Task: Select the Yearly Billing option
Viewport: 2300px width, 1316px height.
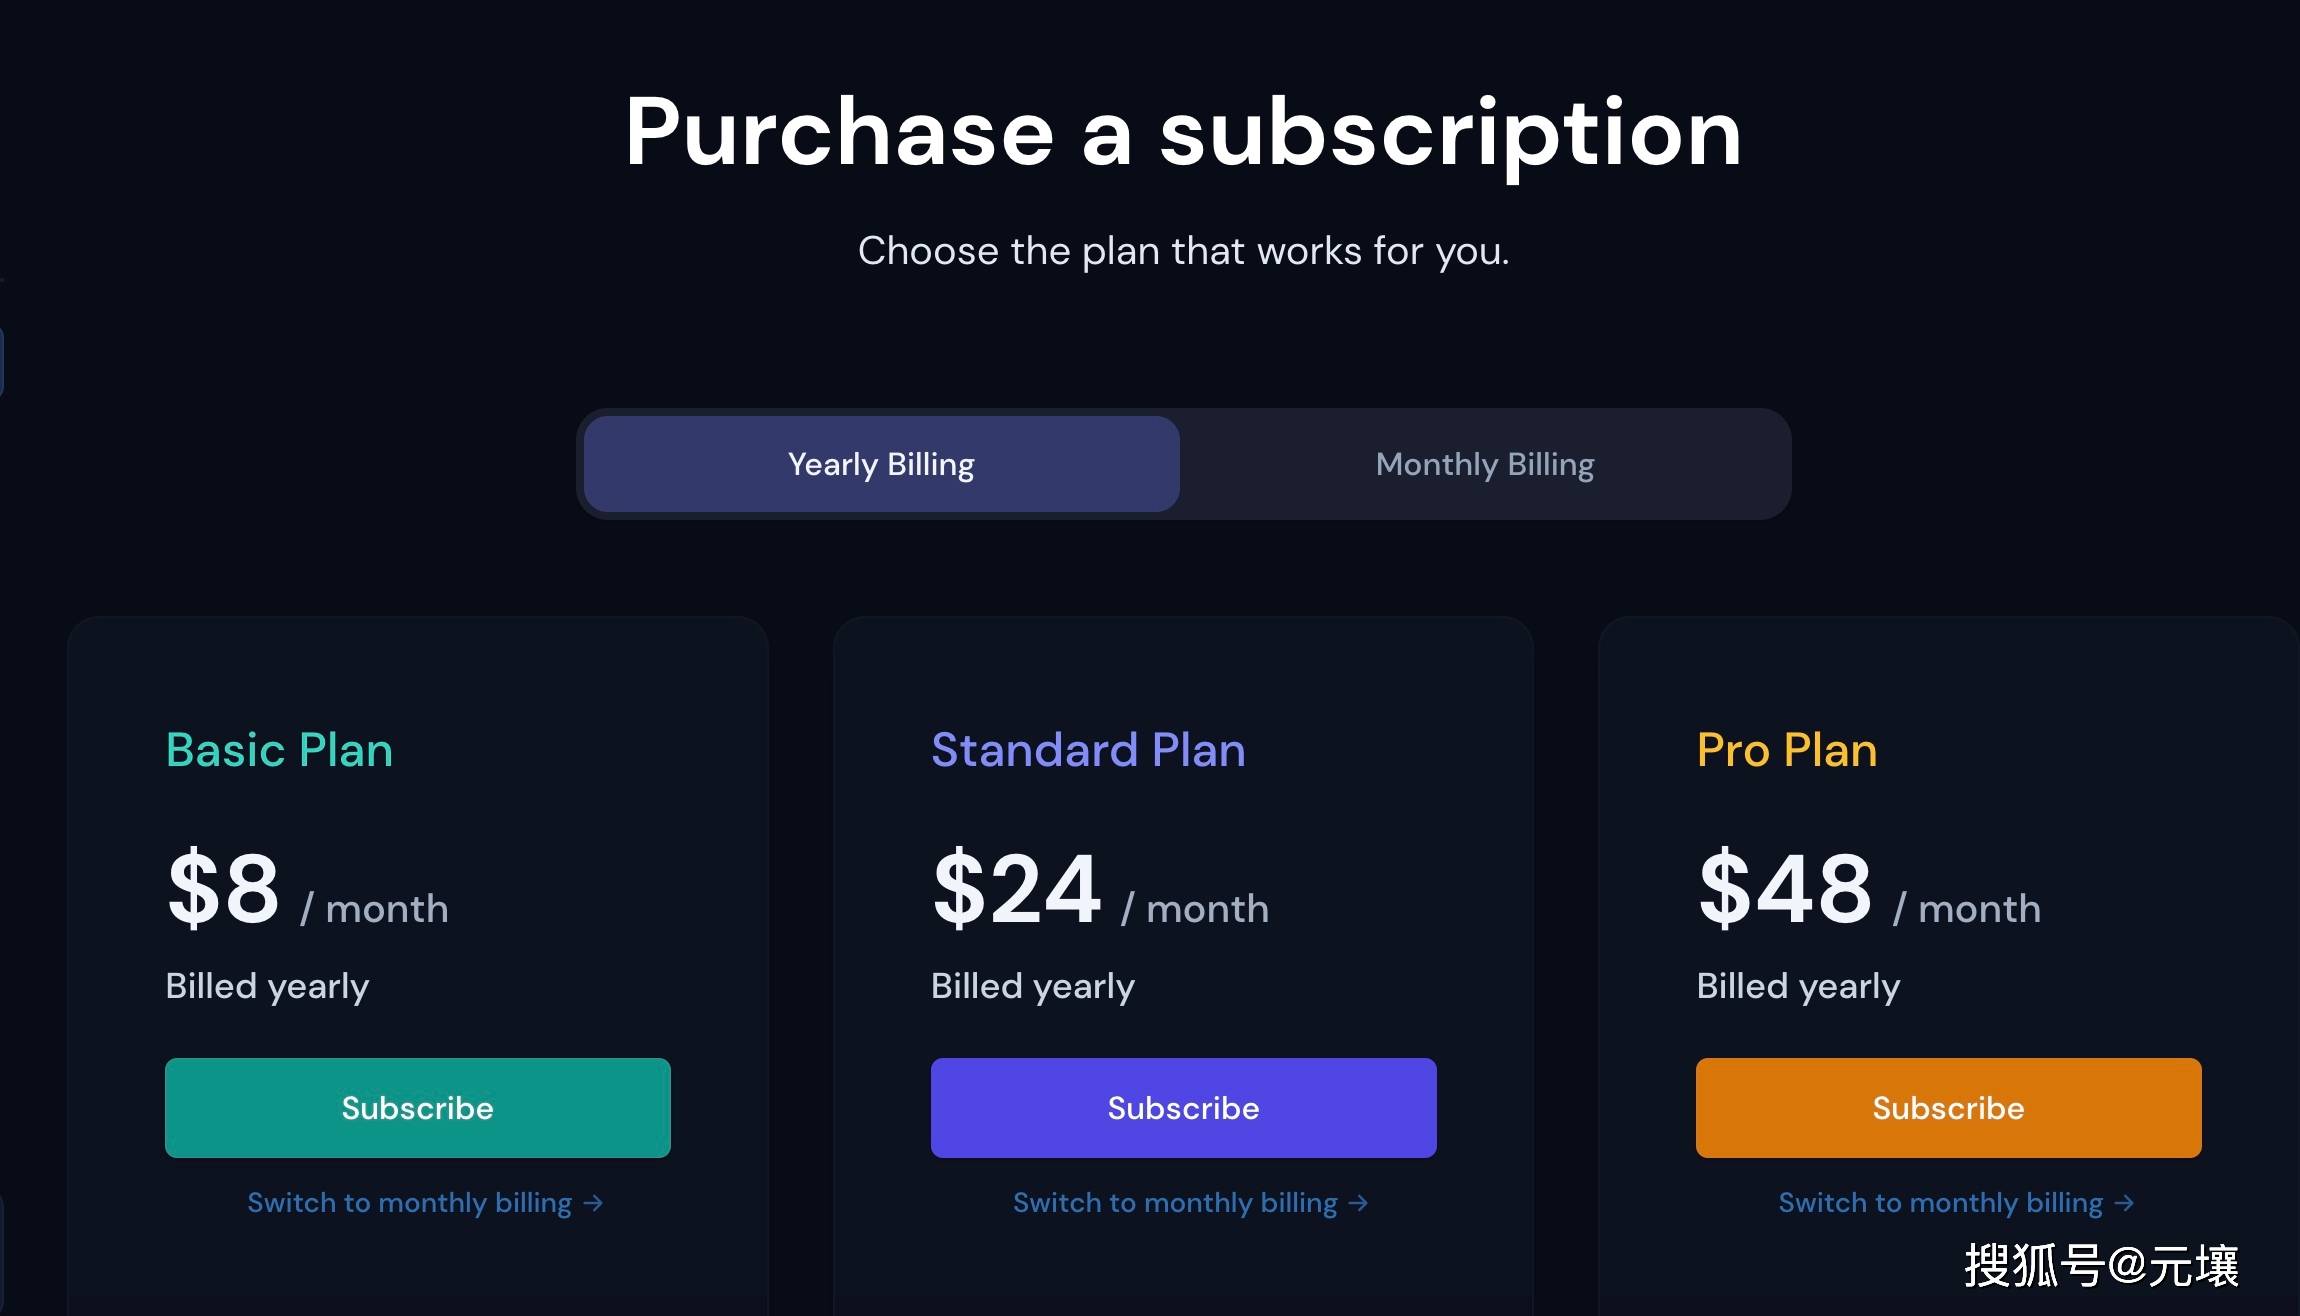Action: (881, 464)
